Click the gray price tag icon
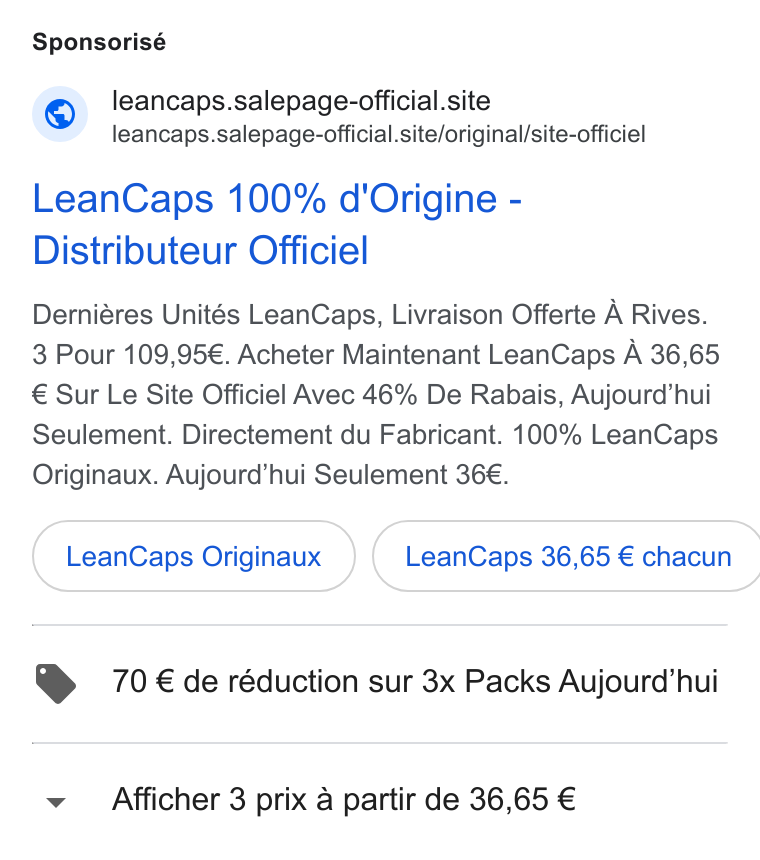This screenshot has height=860, width=760. click(x=55, y=683)
